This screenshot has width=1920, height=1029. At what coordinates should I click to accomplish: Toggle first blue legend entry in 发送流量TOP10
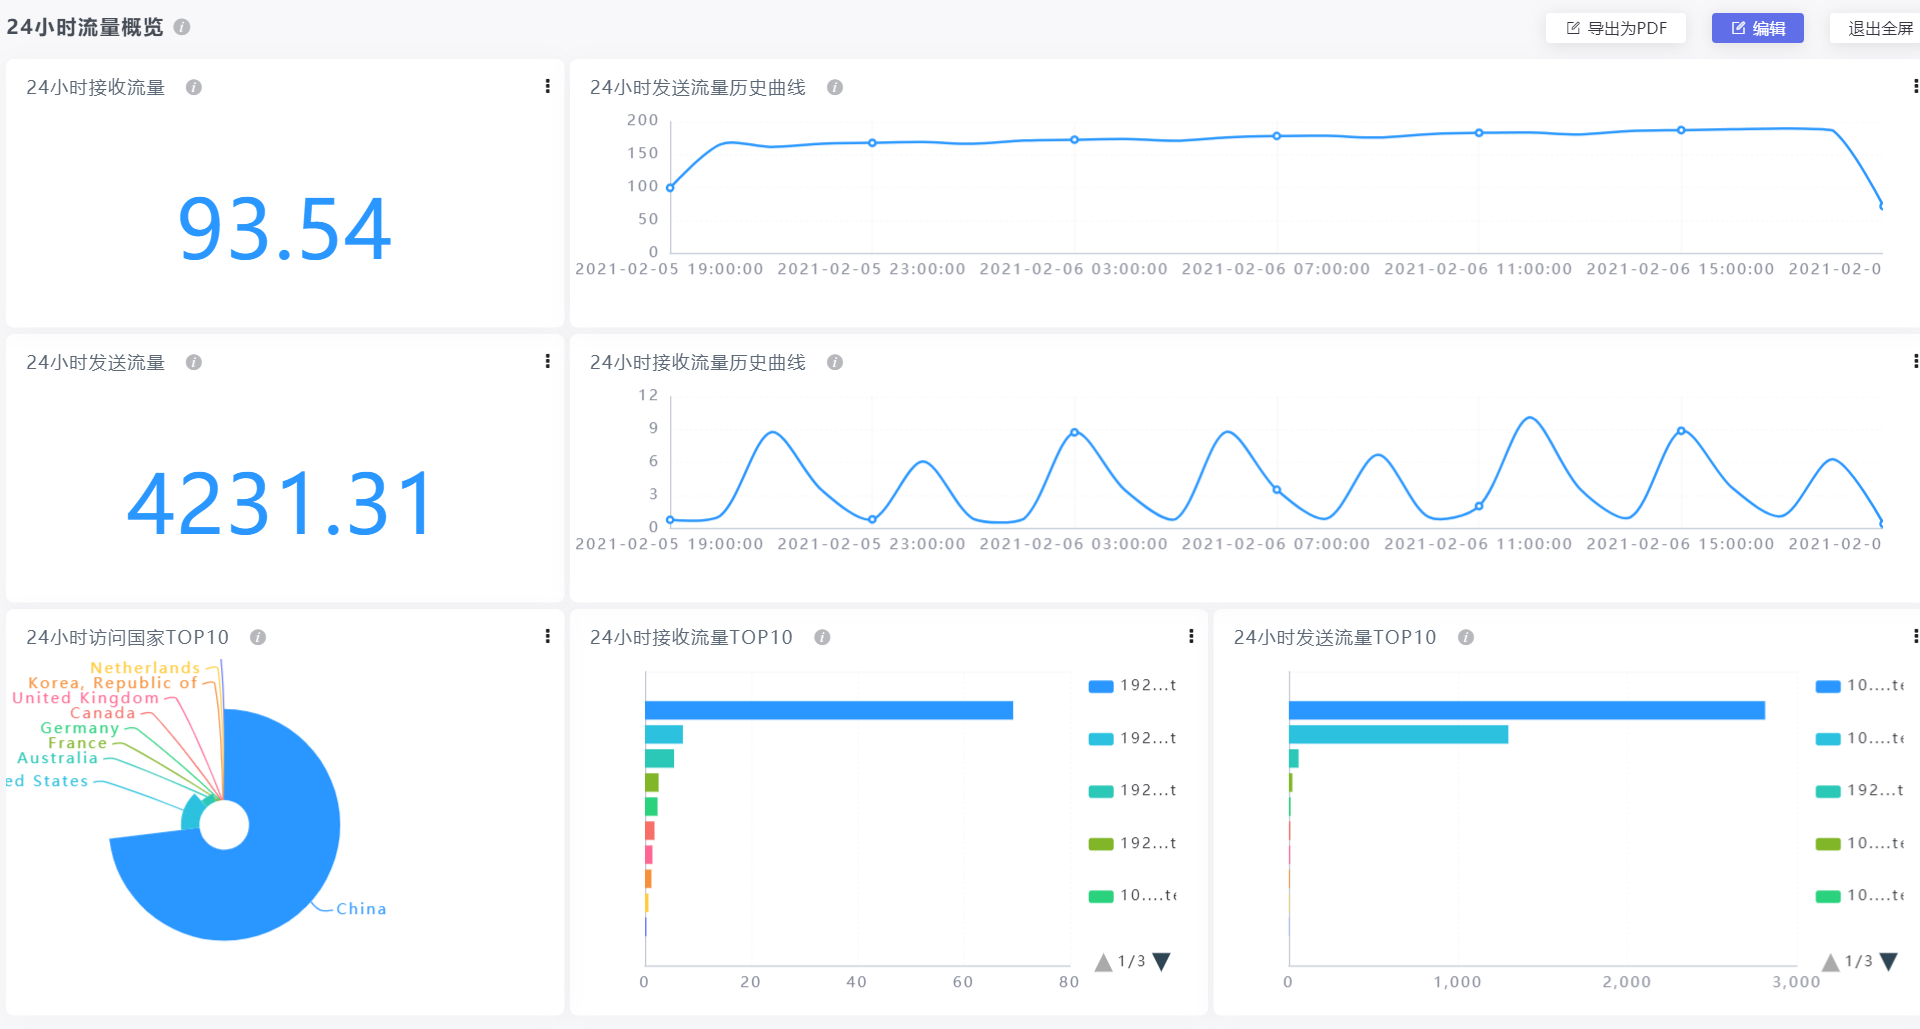[x=1860, y=686]
